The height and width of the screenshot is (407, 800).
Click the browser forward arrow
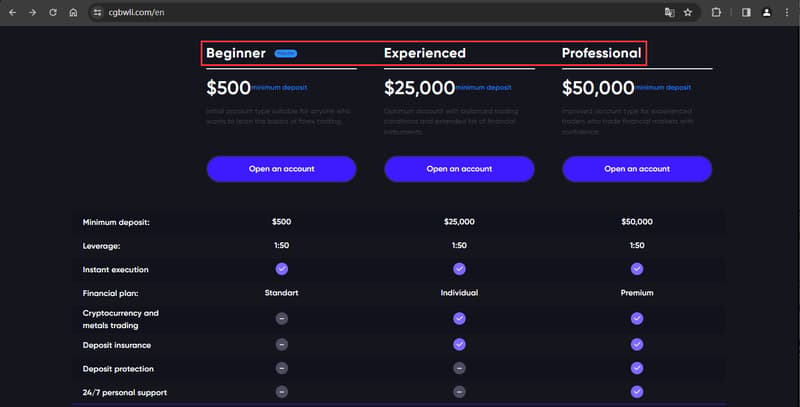[33, 12]
